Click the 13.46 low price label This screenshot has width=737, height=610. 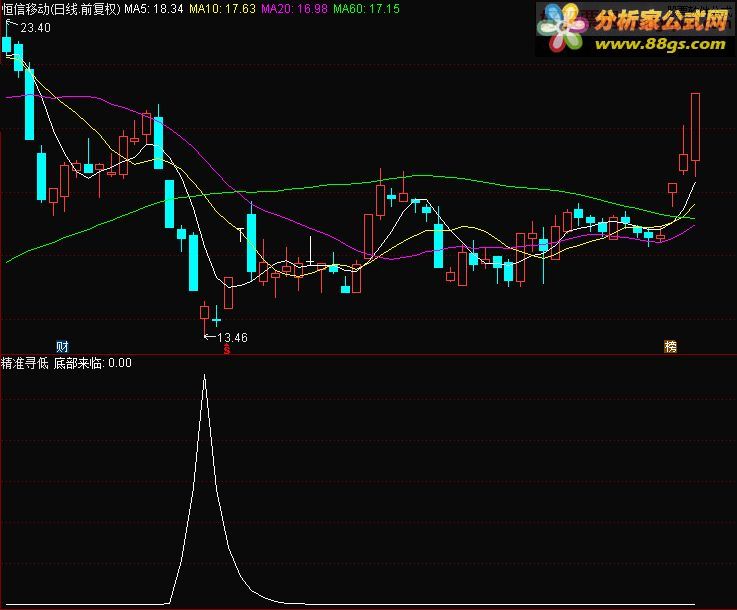pyautogui.click(x=233, y=337)
